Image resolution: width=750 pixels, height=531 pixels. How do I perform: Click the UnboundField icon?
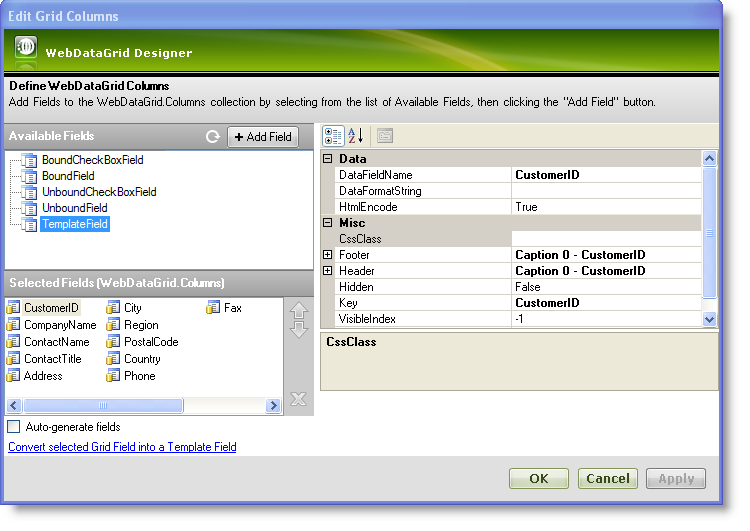click(x=29, y=208)
